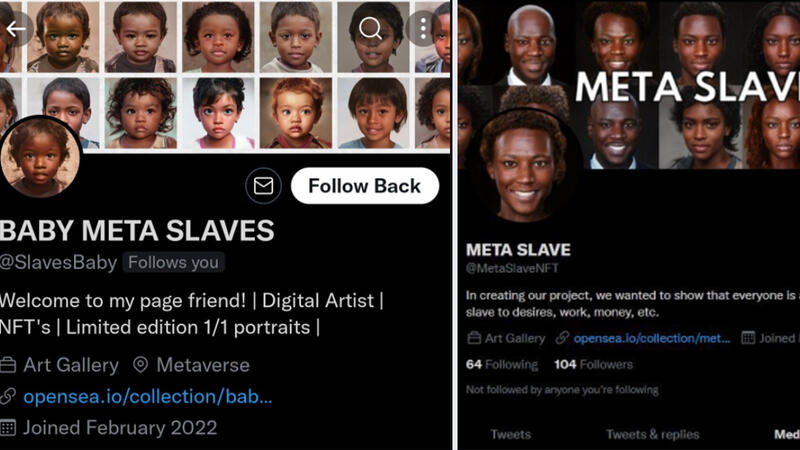The image size is (800, 450).
Task: View the 64 Following list
Action: (502, 364)
